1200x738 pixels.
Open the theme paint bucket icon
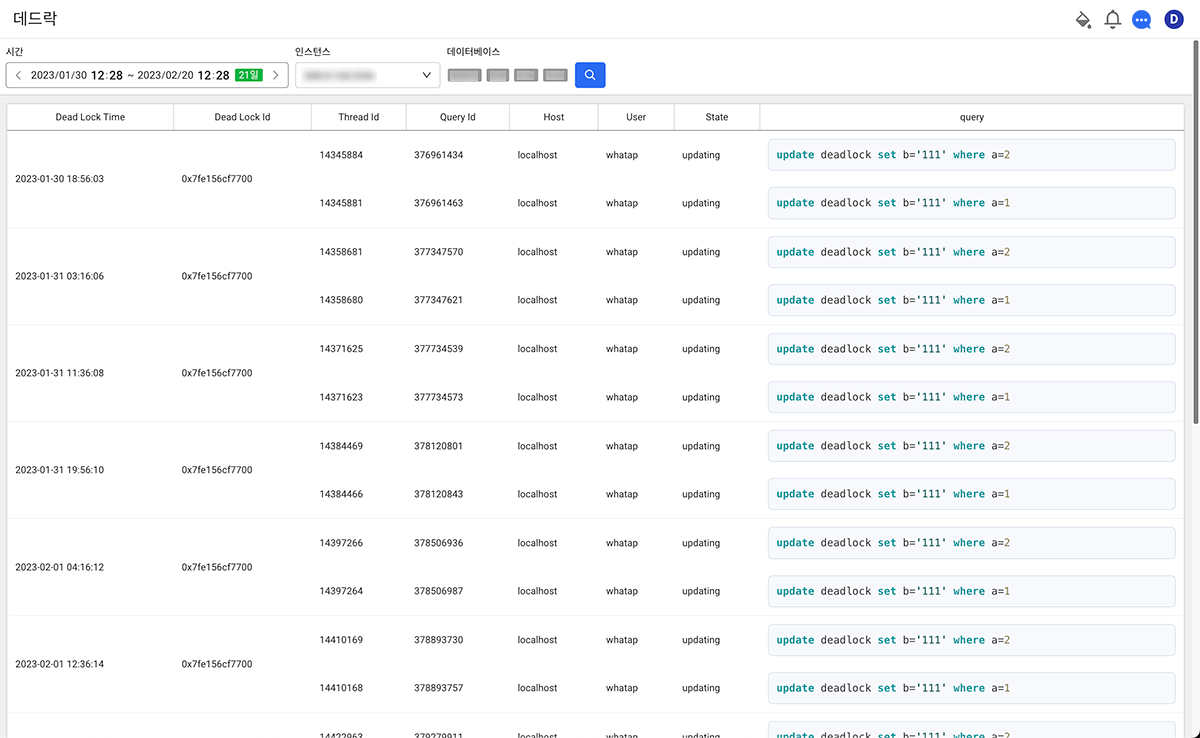click(1082, 19)
